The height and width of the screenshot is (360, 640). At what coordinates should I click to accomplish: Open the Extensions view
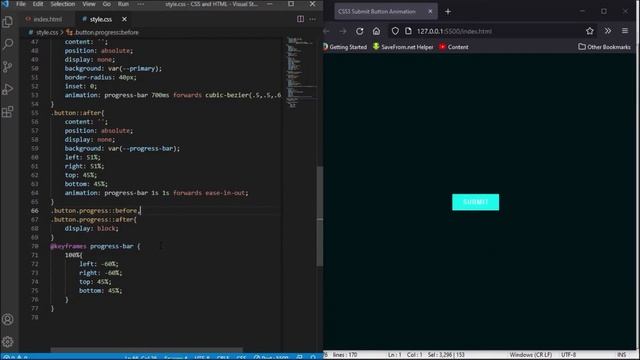(x=7, y=111)
